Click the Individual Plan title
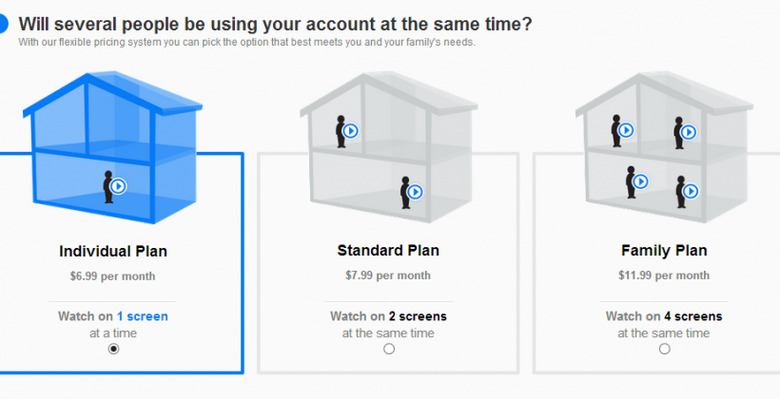The width and height of the screenshot is (780, 399). pos(113,251)
